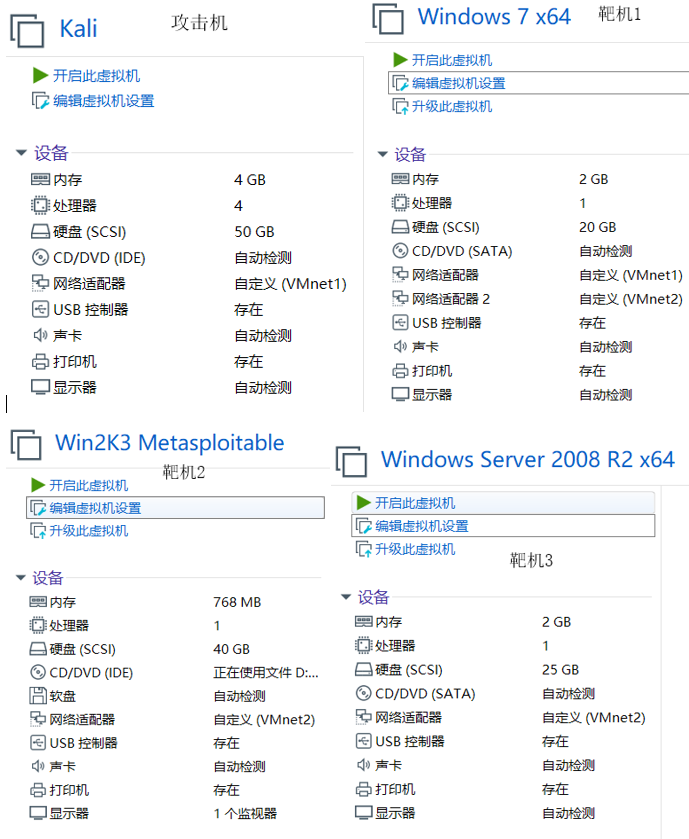Viewport: 689px width, 839px height.
Task: Click 编辑虚拟机设置 for Kali
Action: 103,101
